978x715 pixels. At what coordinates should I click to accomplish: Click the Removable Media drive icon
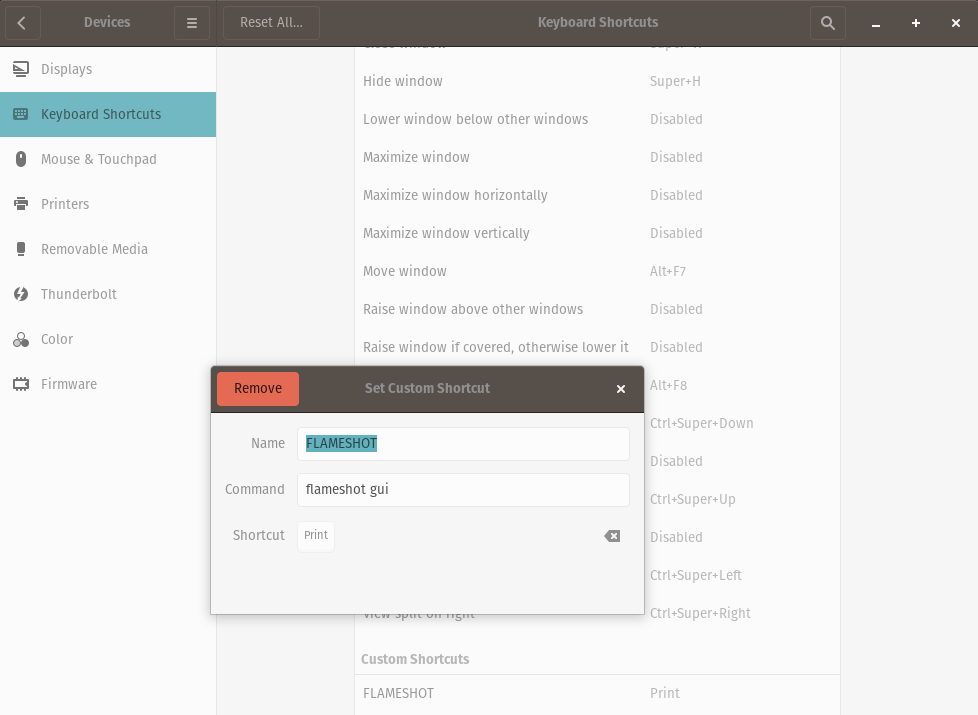click(21, 249)
